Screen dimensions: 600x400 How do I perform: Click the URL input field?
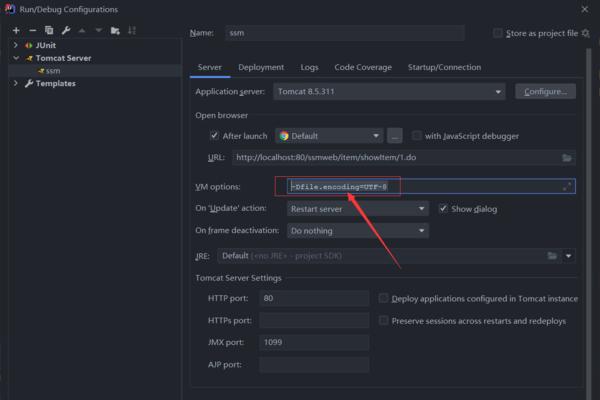[x=404, y=158]
